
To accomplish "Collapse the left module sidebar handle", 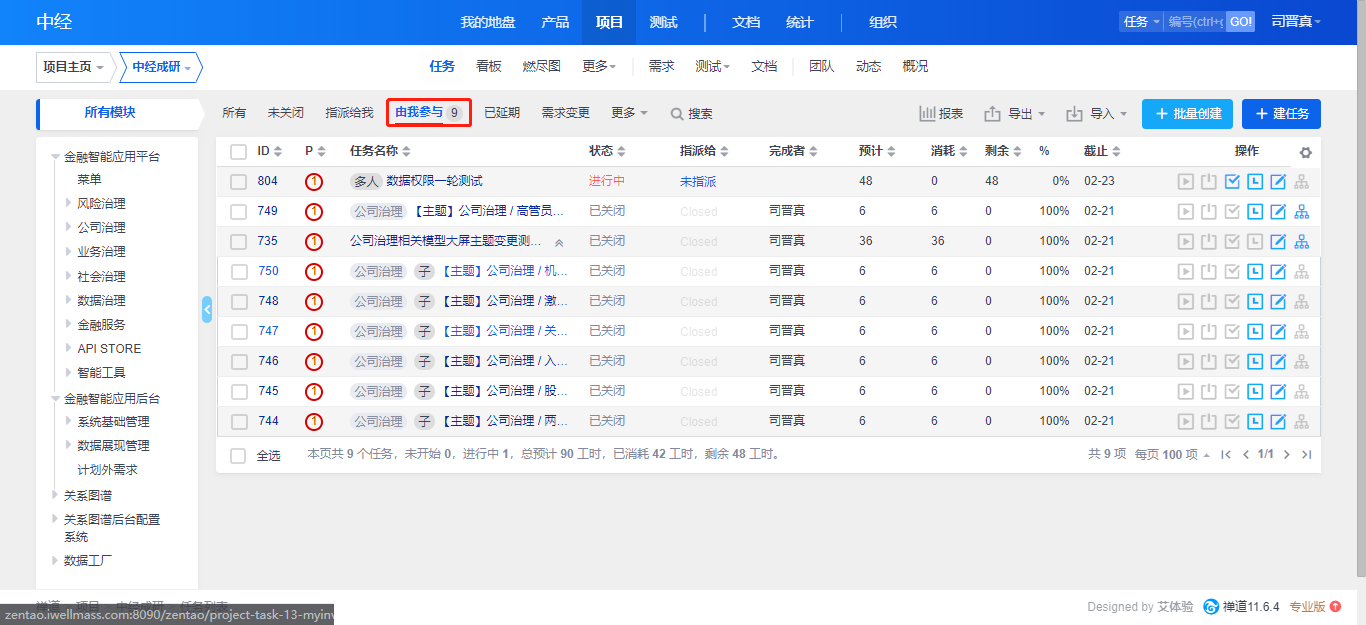I will tap(207, 310).
